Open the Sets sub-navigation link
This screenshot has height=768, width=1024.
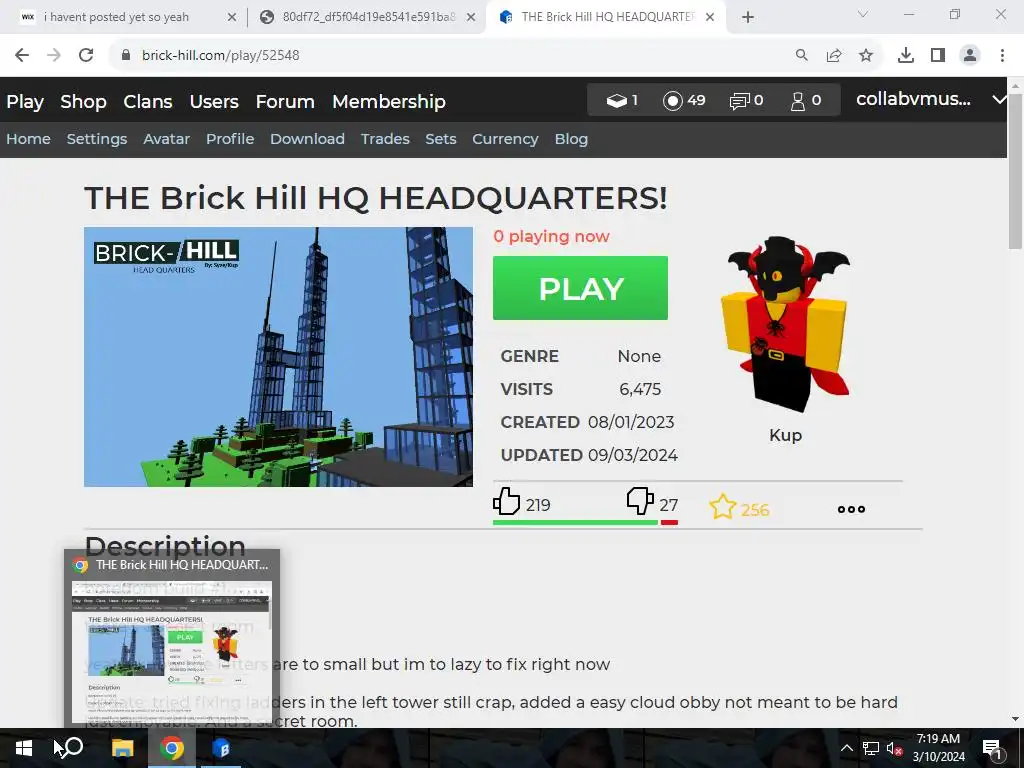coord(441,139)
